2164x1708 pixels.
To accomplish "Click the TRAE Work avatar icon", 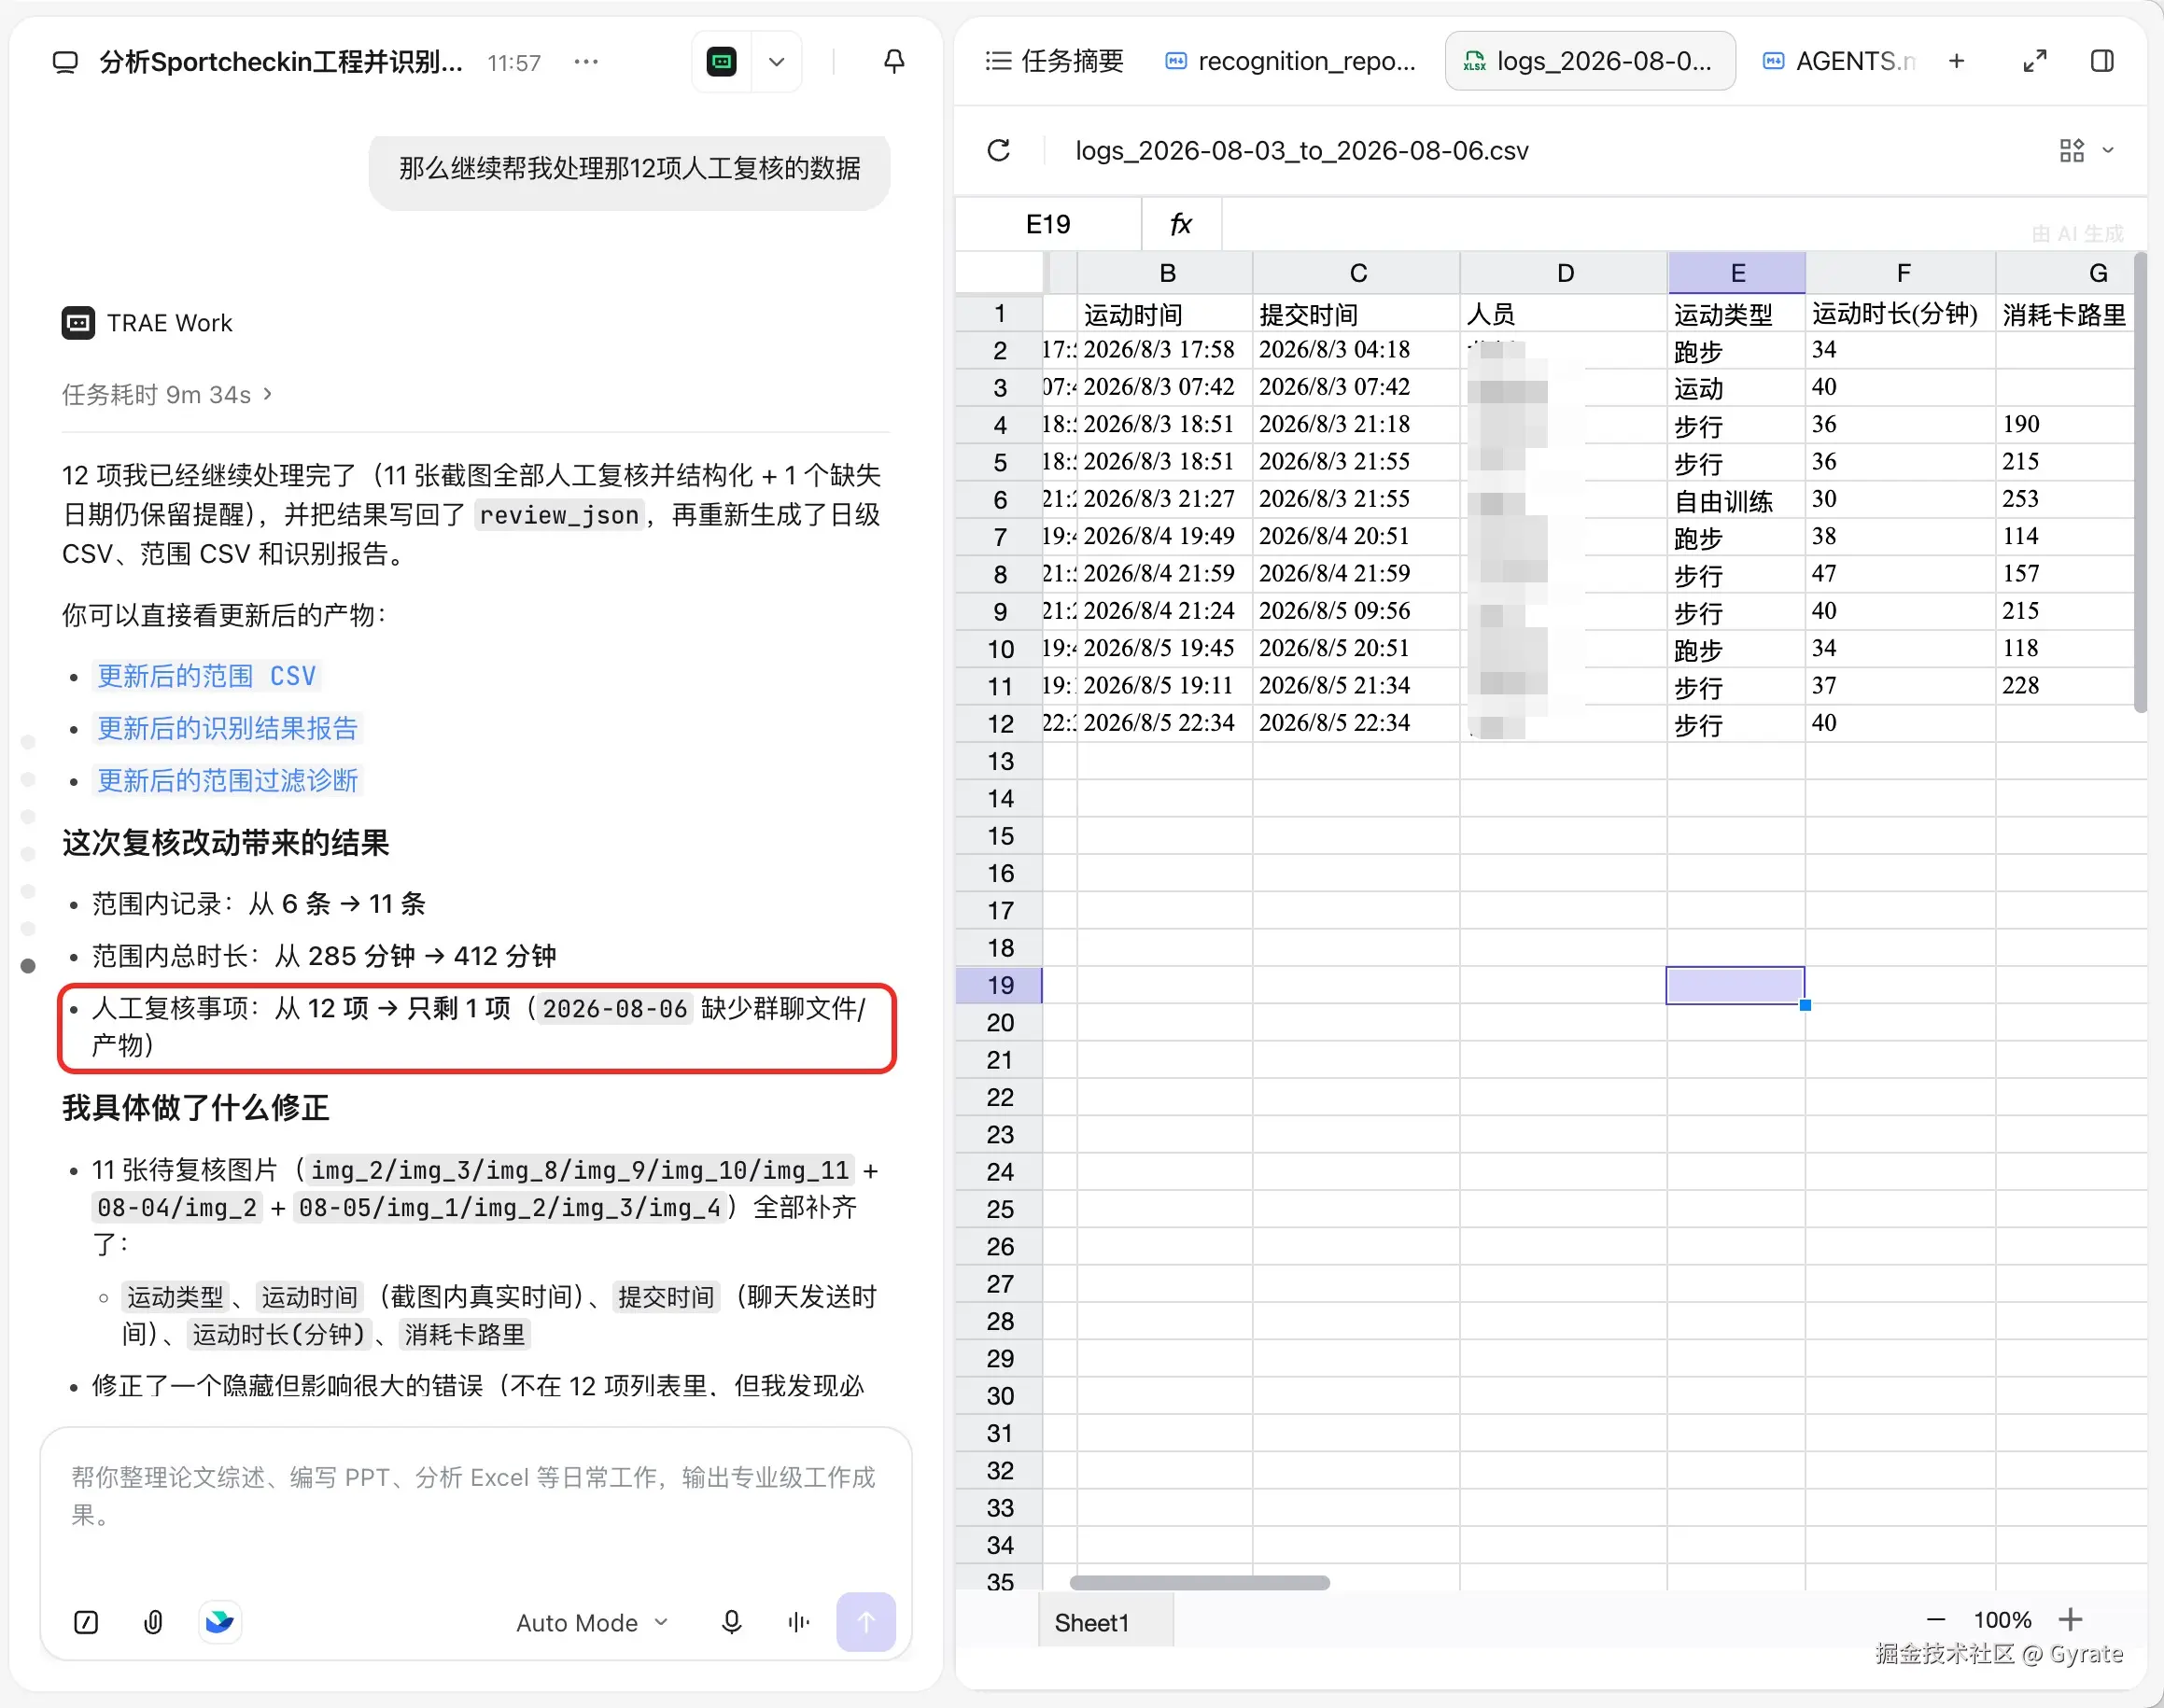I will pyautogui.click(x=78, y=323).
